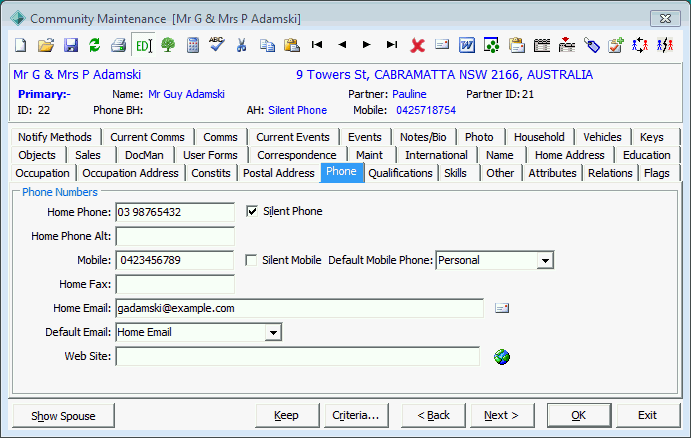Image resolution: width=691 pixels, height=438 pixels.
Task: Run the ABC spell check icon
Action: 217,45
